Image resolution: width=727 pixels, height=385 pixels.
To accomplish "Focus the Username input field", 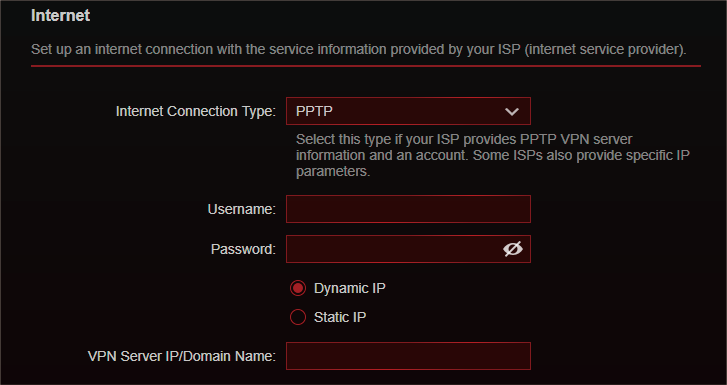I will click(408, 209).
